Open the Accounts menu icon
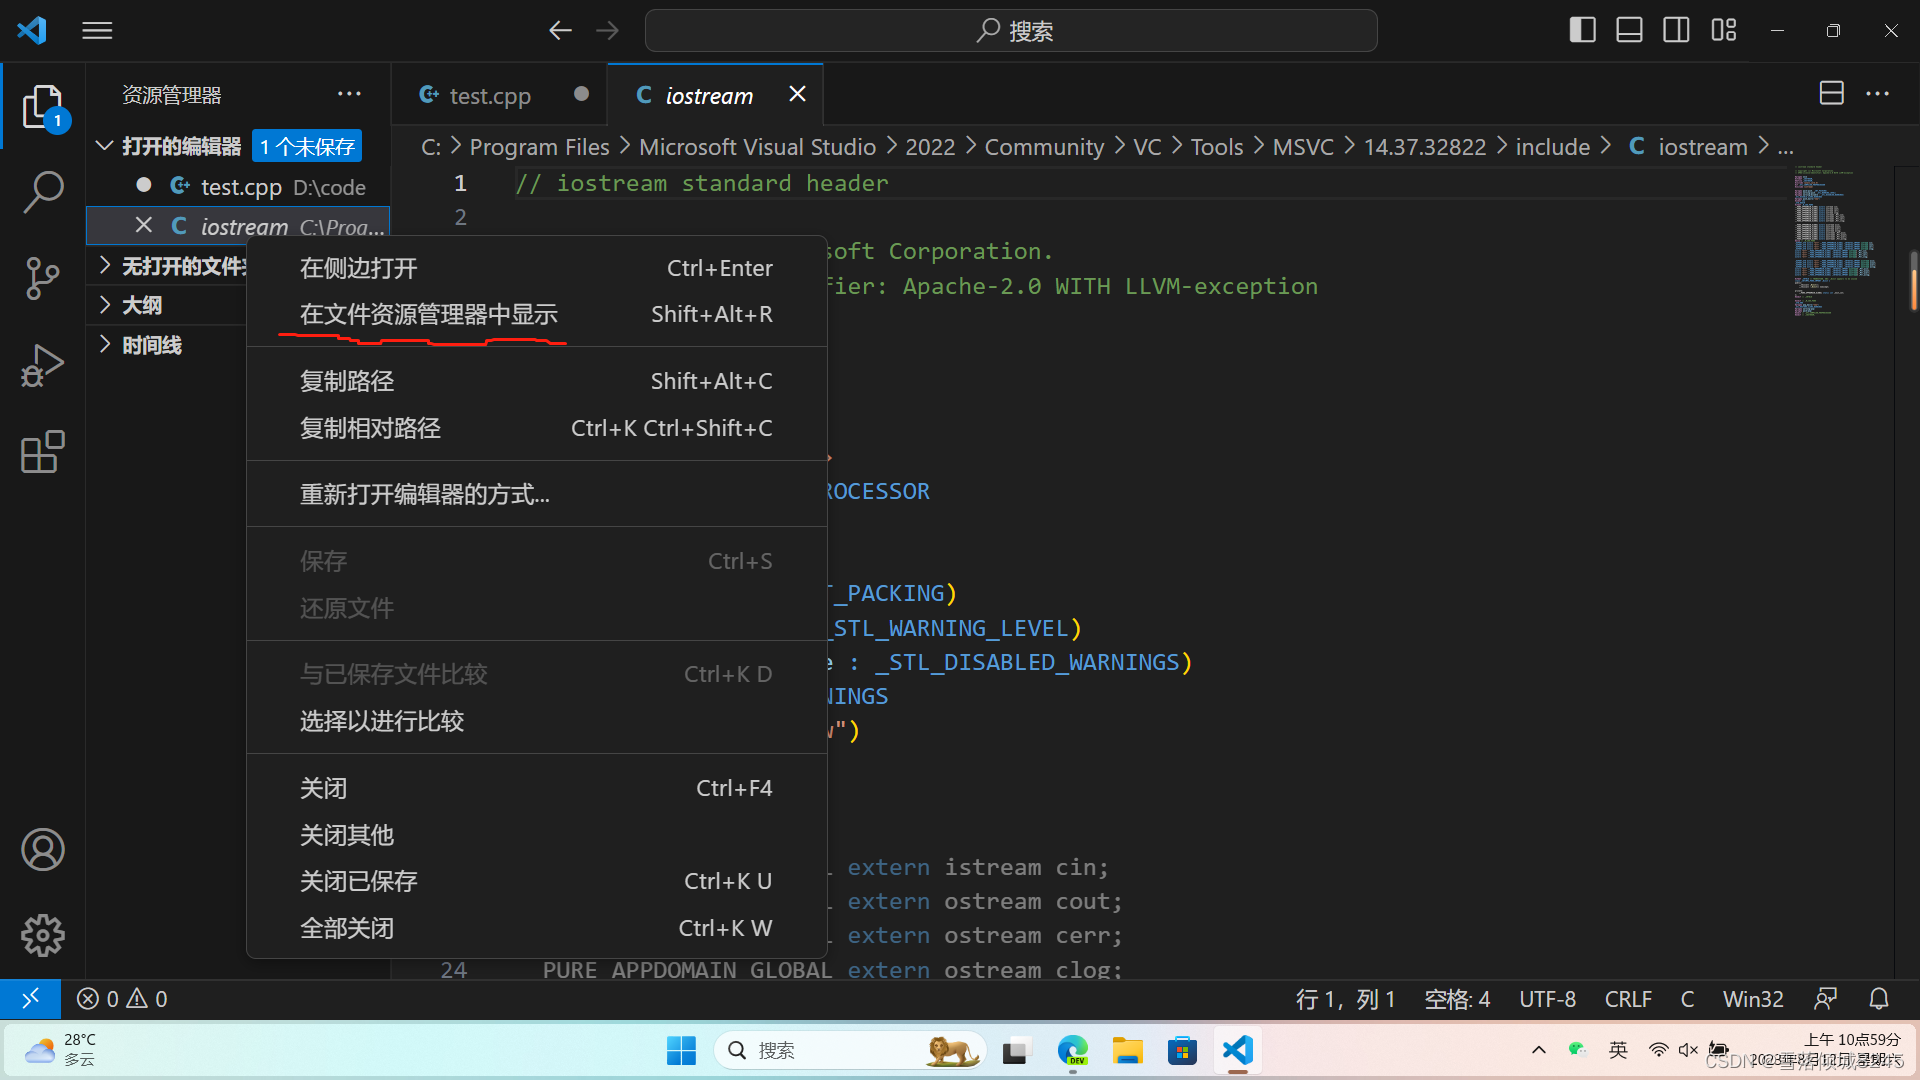This screenshot has width=1920, height=1080. (43, 850)
